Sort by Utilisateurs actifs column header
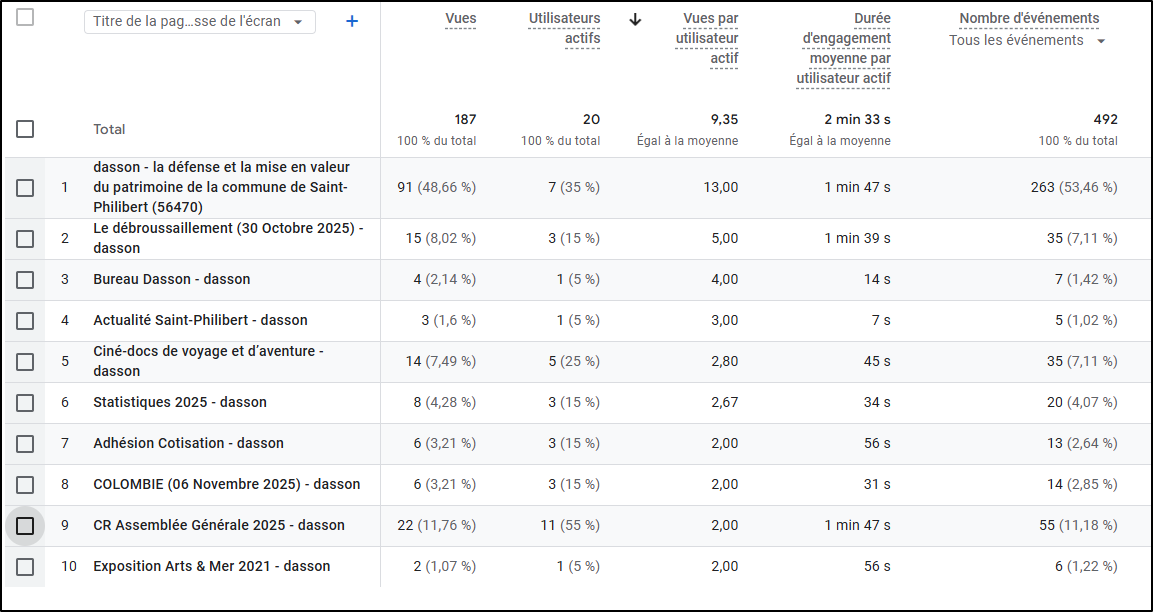 564,28
